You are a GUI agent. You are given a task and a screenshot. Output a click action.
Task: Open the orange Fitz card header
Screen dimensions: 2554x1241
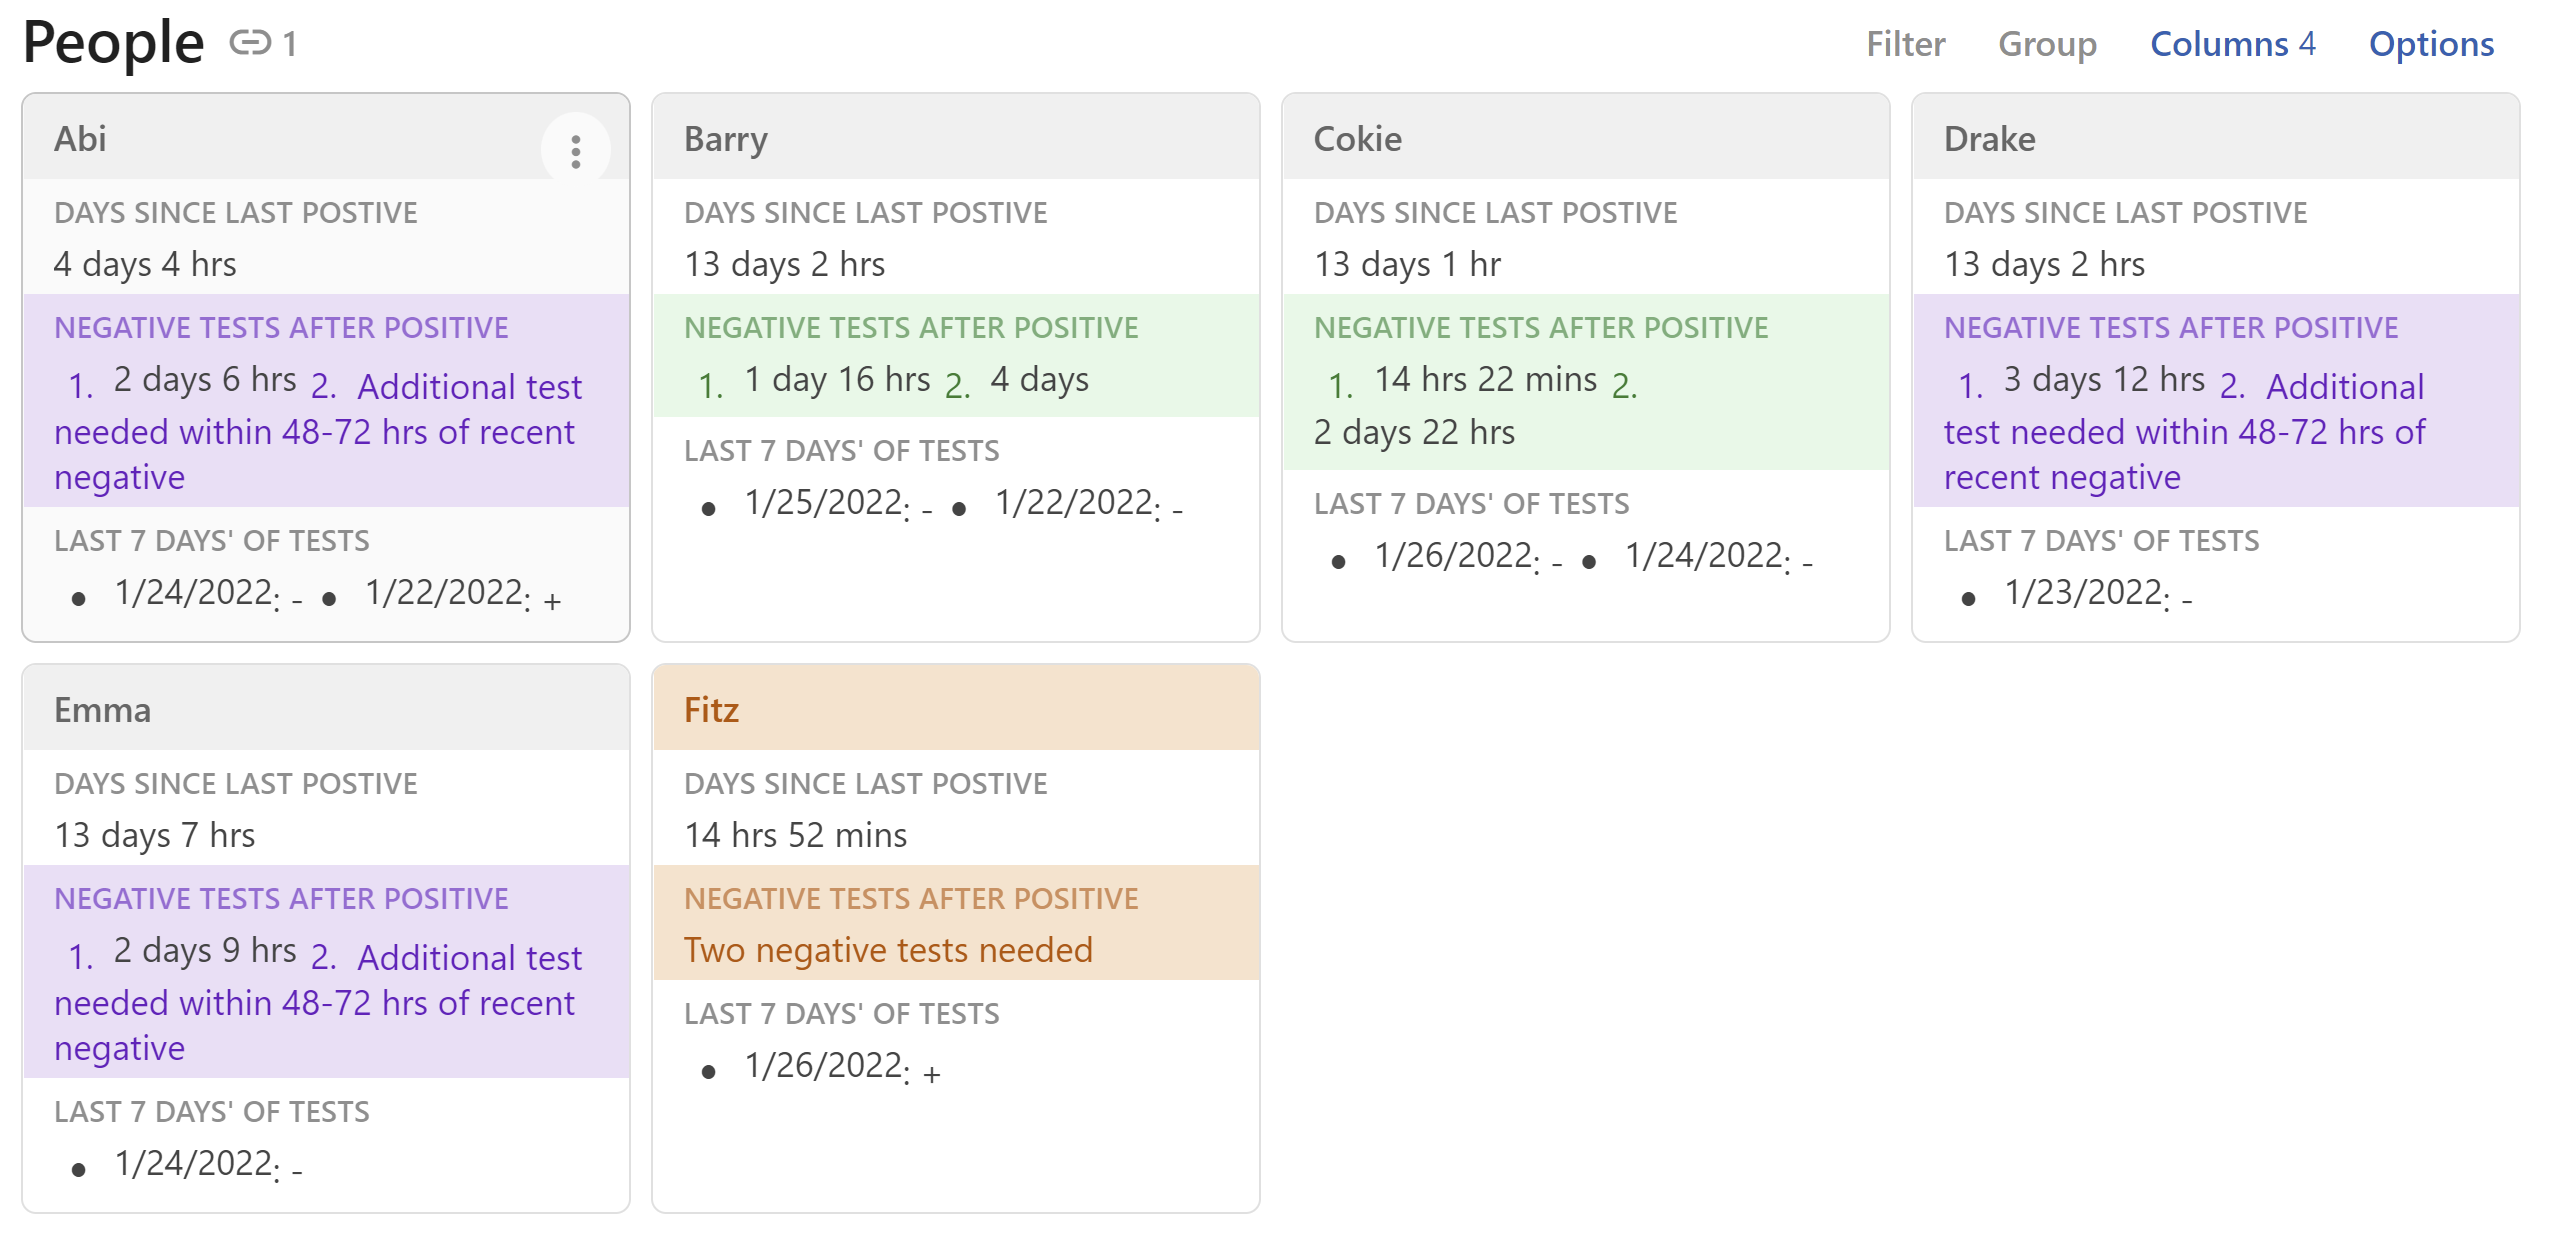point(711,710)
